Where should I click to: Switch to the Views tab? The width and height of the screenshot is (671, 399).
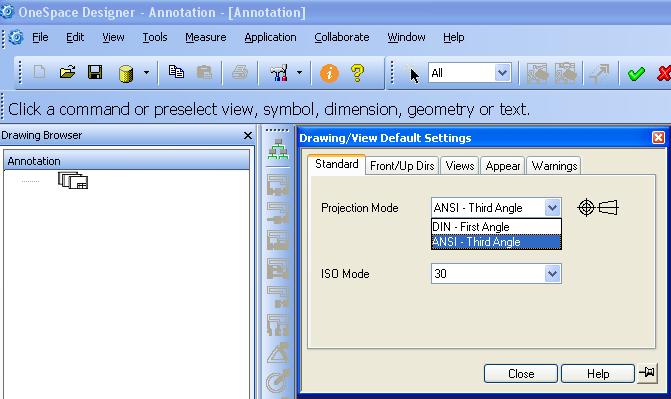tap(460, 166)
